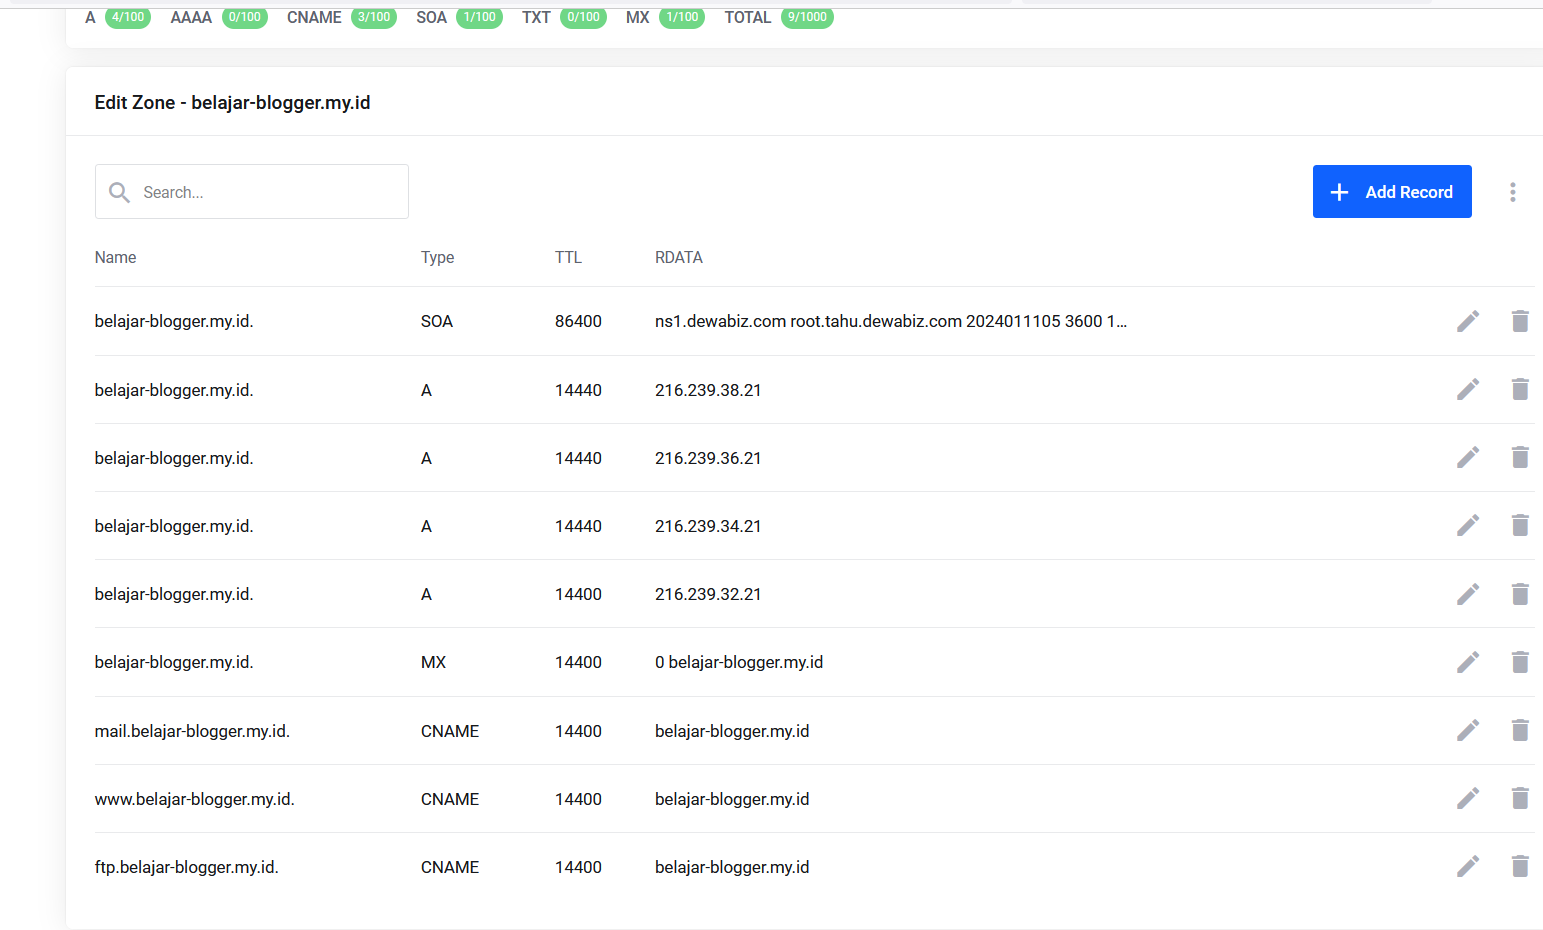This screenshot has width=1543, height=930.
Task: Edit the MX record
Action: (1467, 662)
